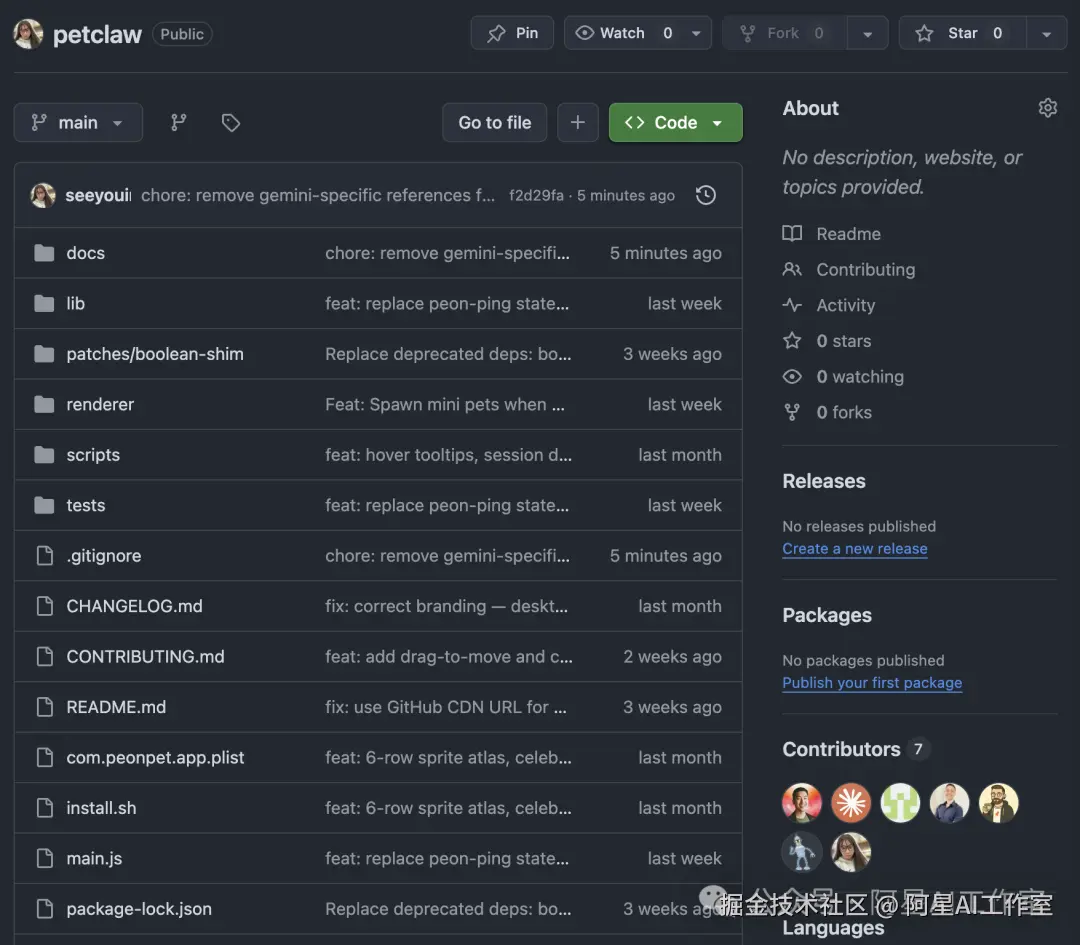
Task: Open 'feat: add drag-to-move' commit message
Action: (448, 656)
